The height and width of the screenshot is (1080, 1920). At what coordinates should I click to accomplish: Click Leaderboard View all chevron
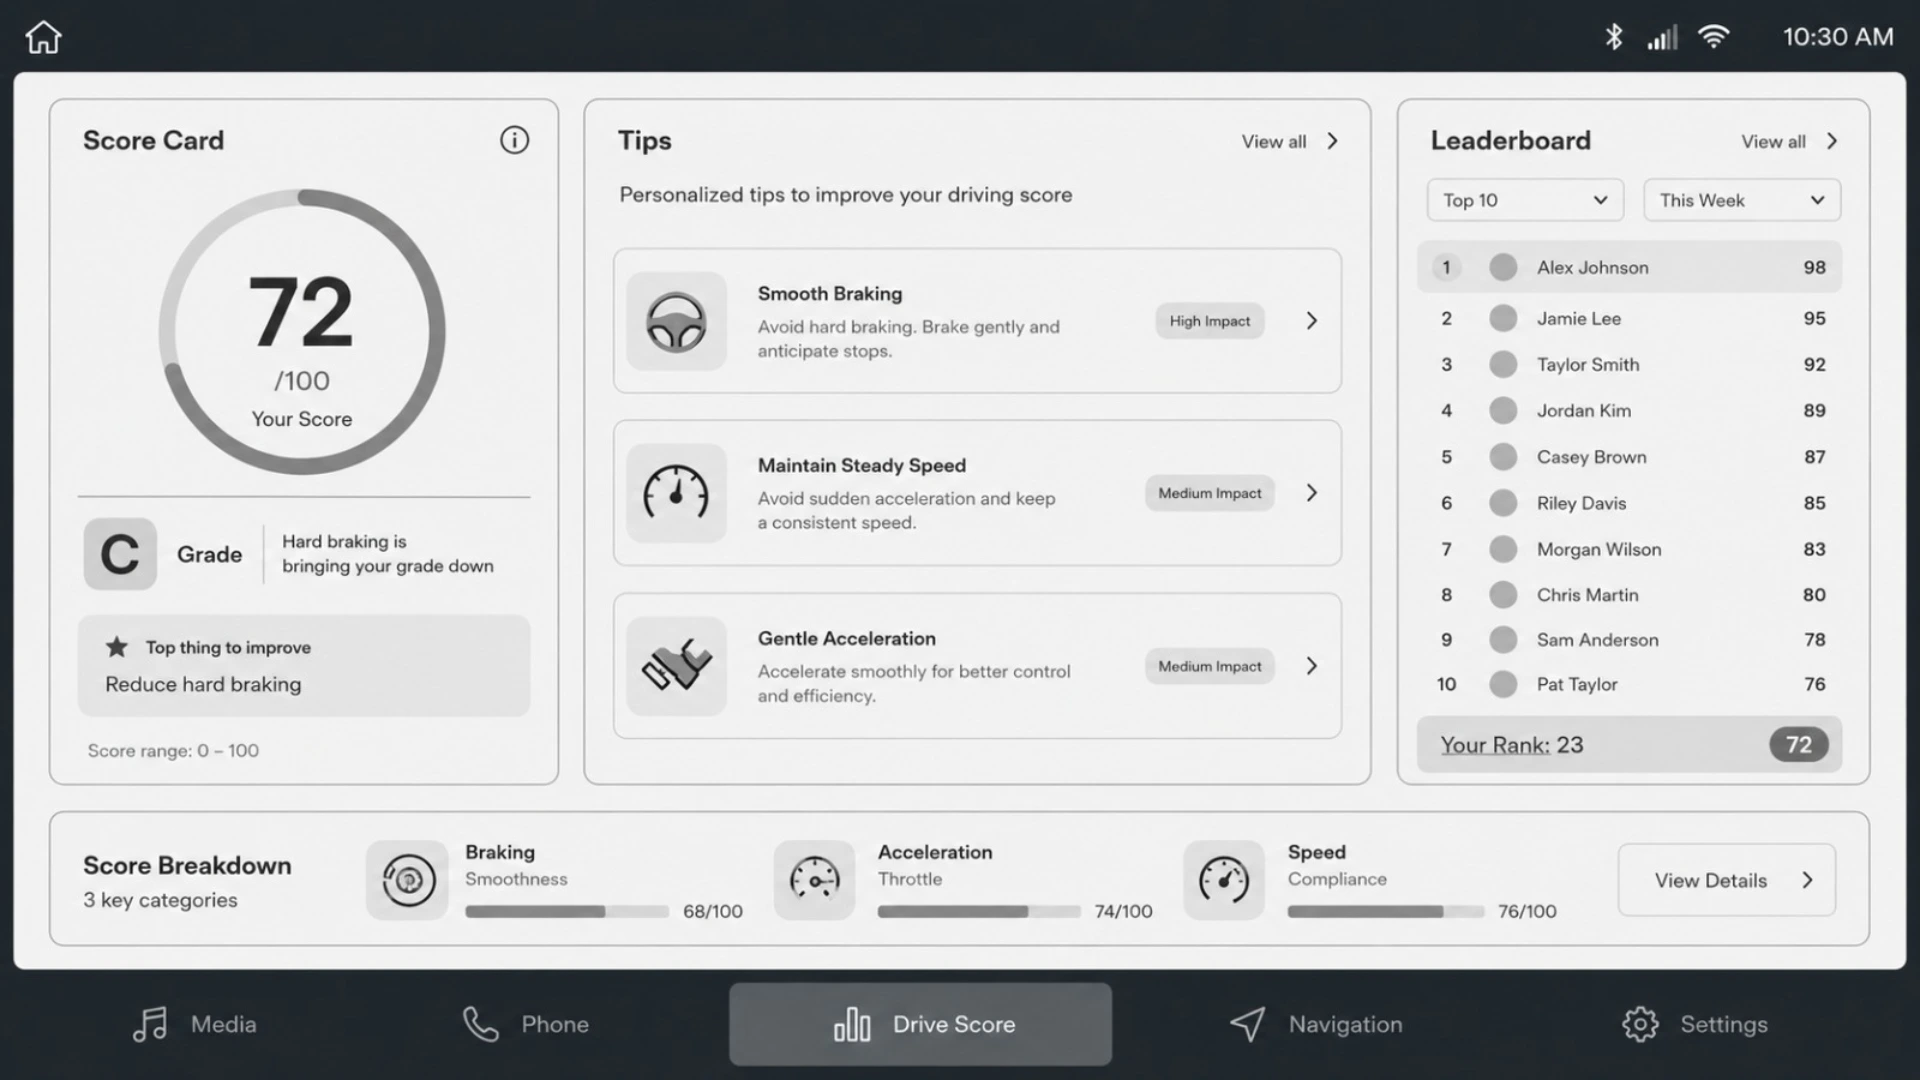[1832, 141]
